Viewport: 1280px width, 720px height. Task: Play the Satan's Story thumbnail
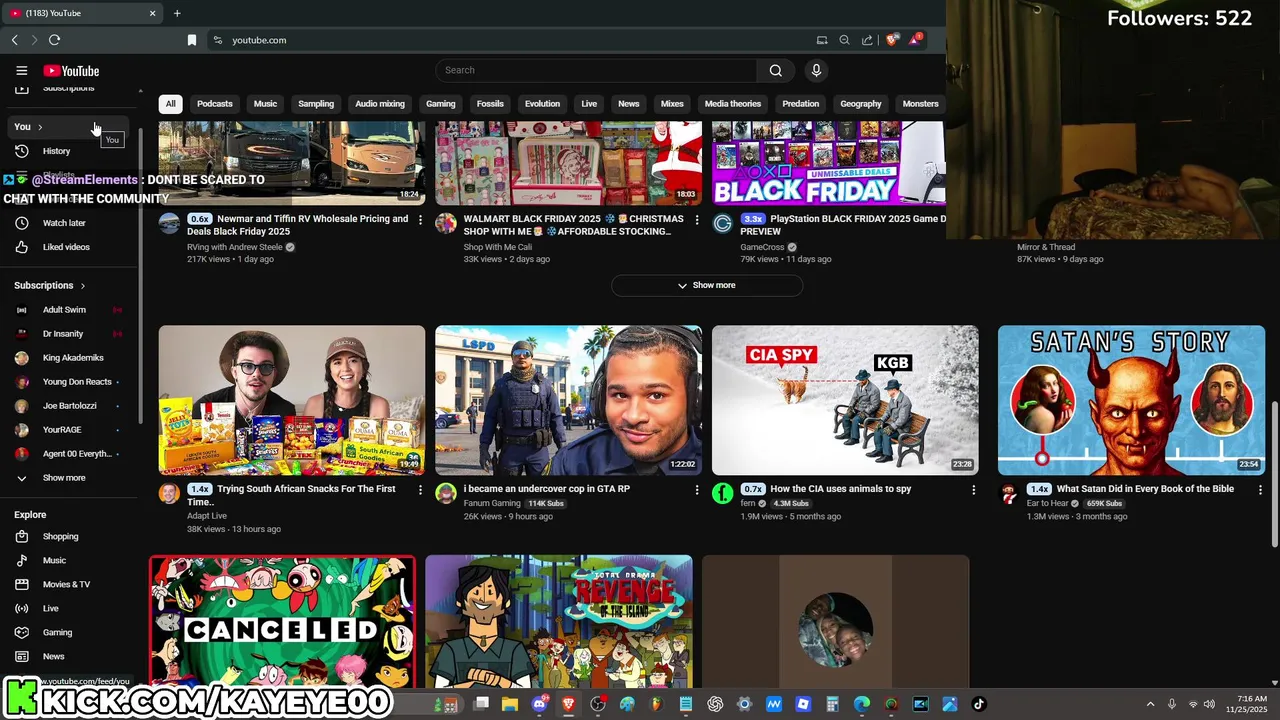point(1131,400)
